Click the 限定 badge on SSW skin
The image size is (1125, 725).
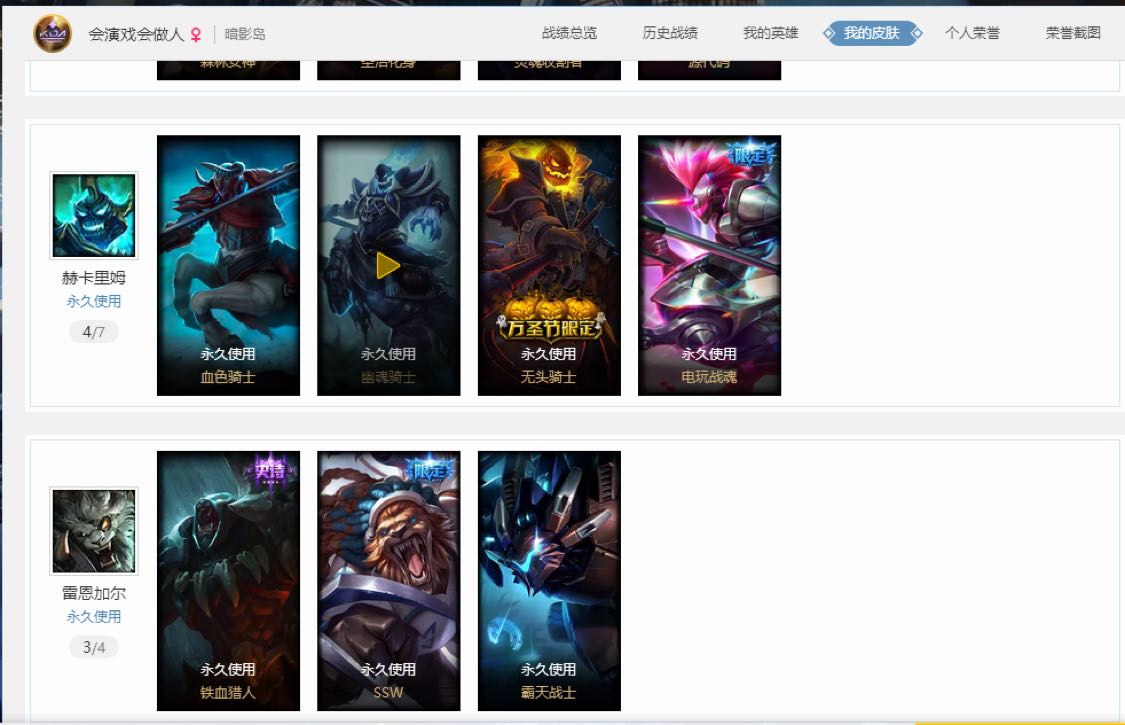coord(430,470)
